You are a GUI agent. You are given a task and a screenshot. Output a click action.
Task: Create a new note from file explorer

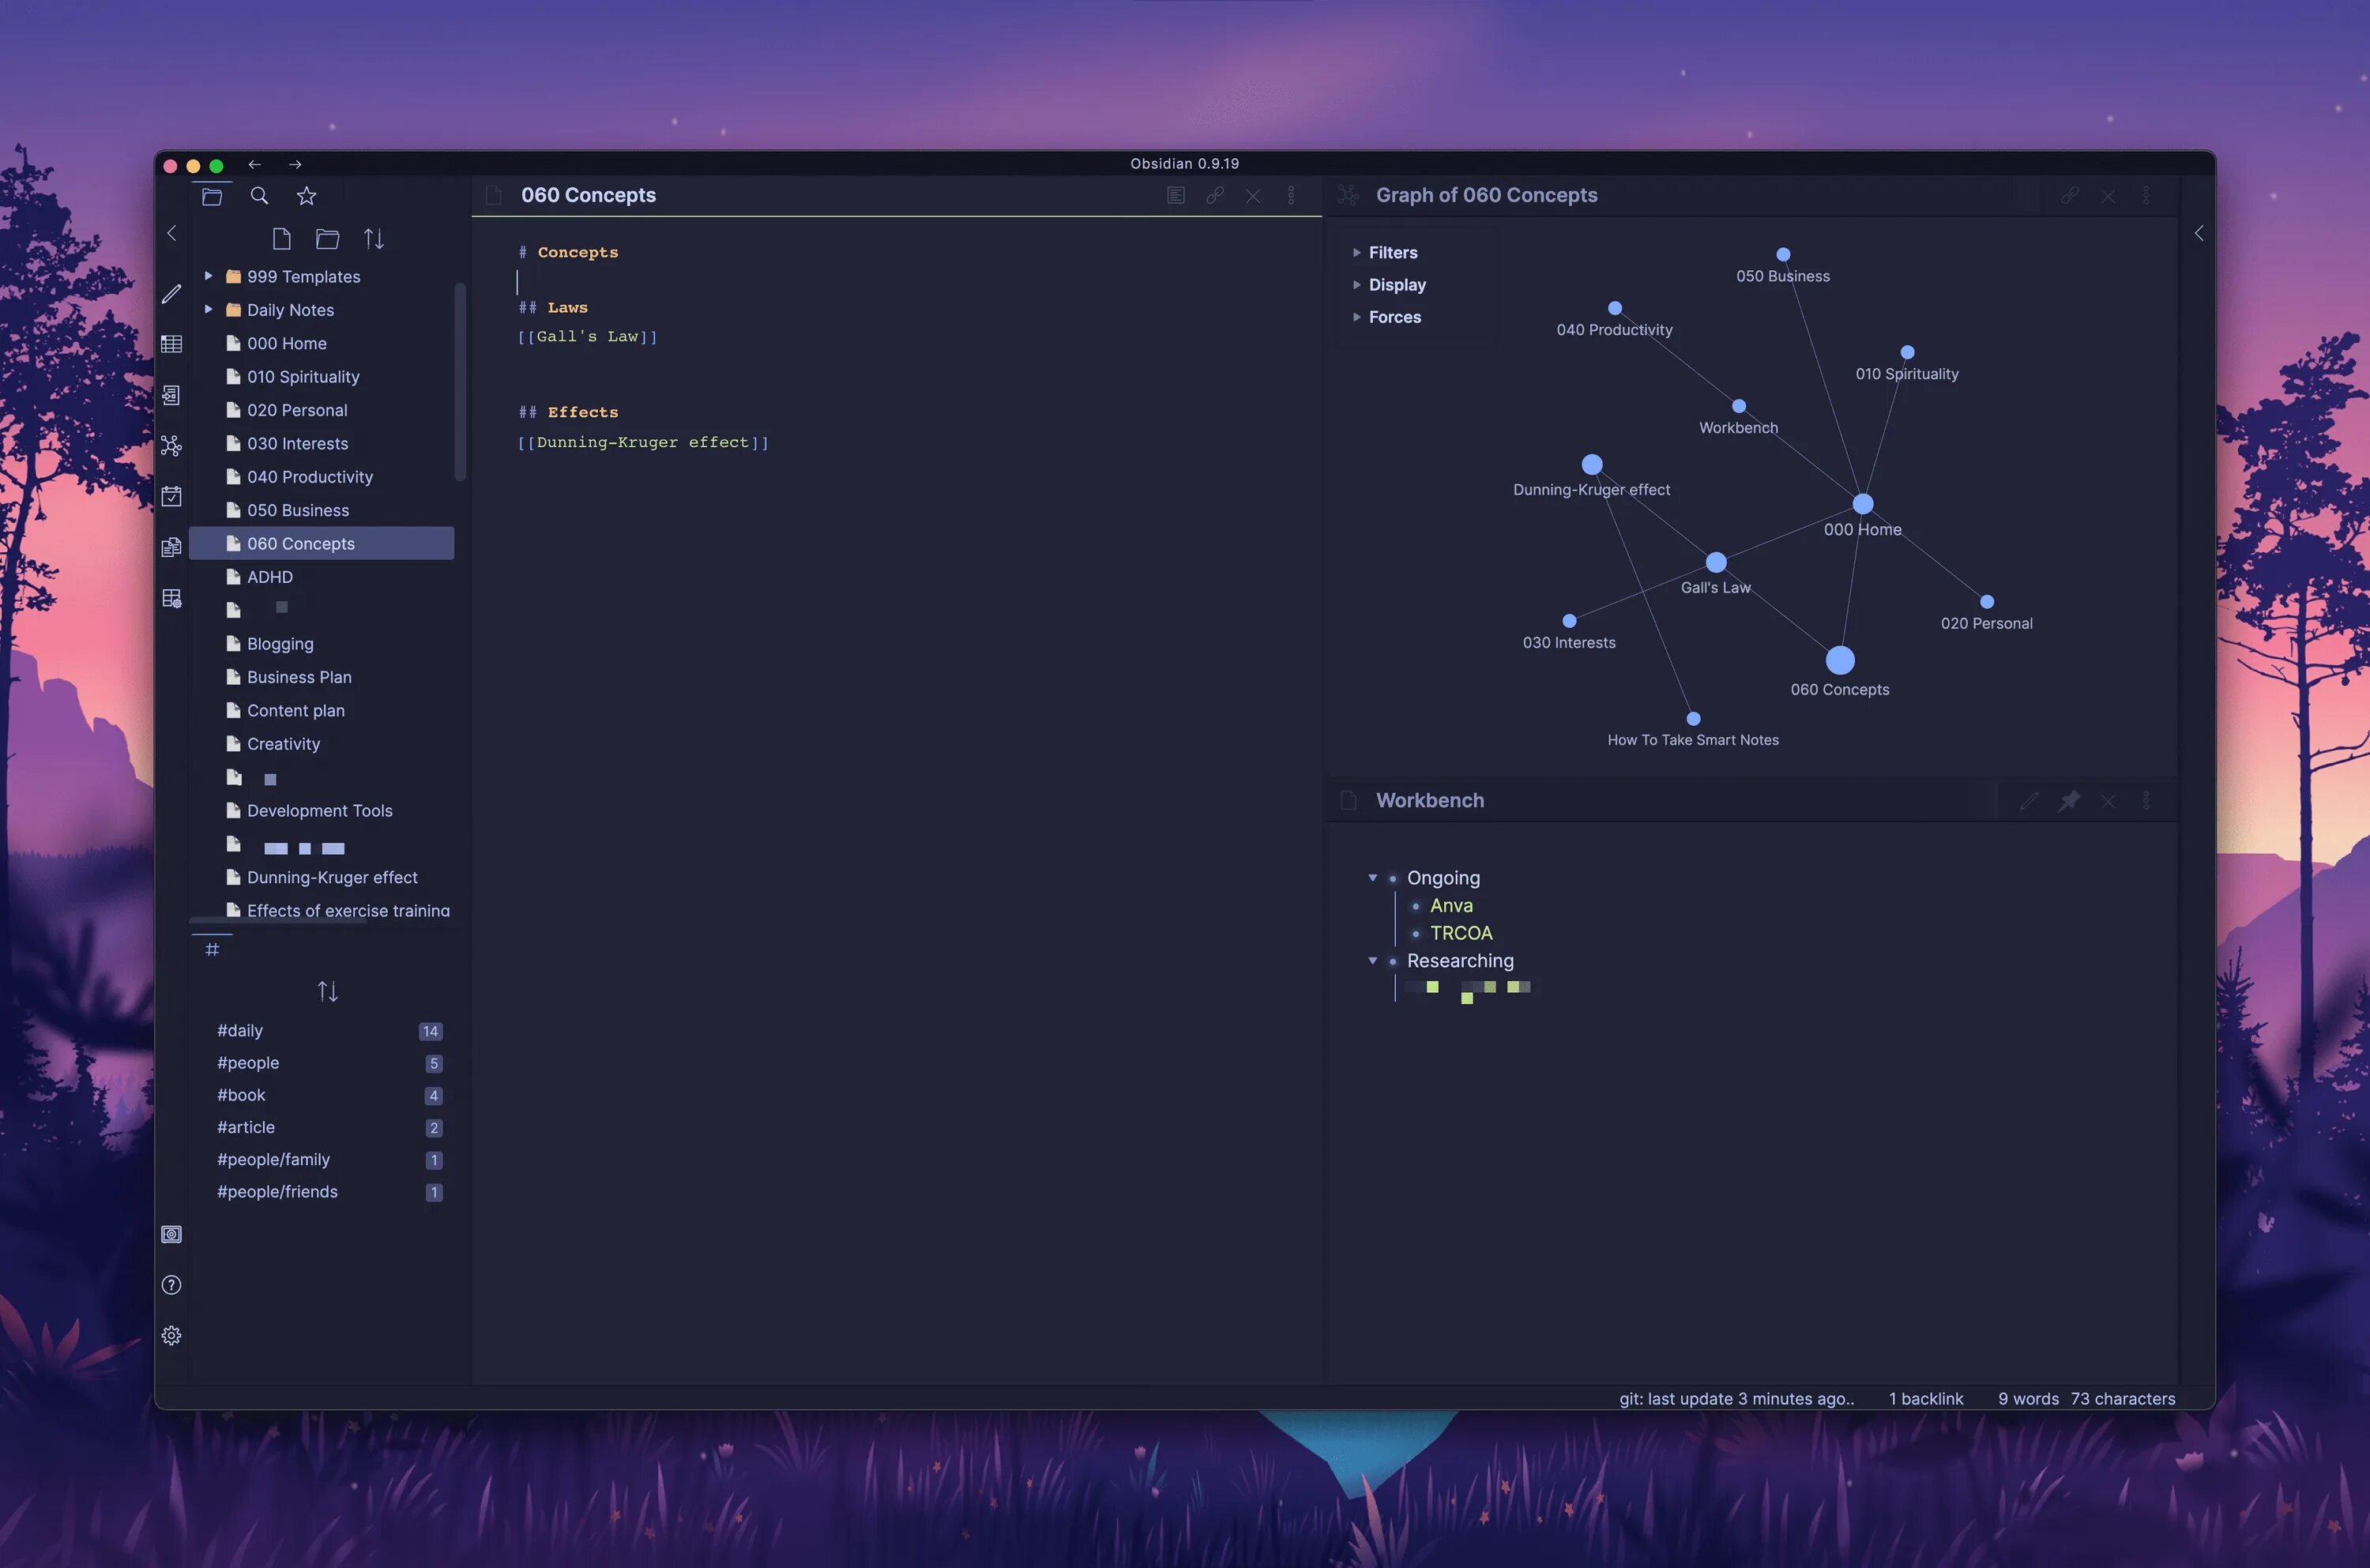click(x=282, y=239)
